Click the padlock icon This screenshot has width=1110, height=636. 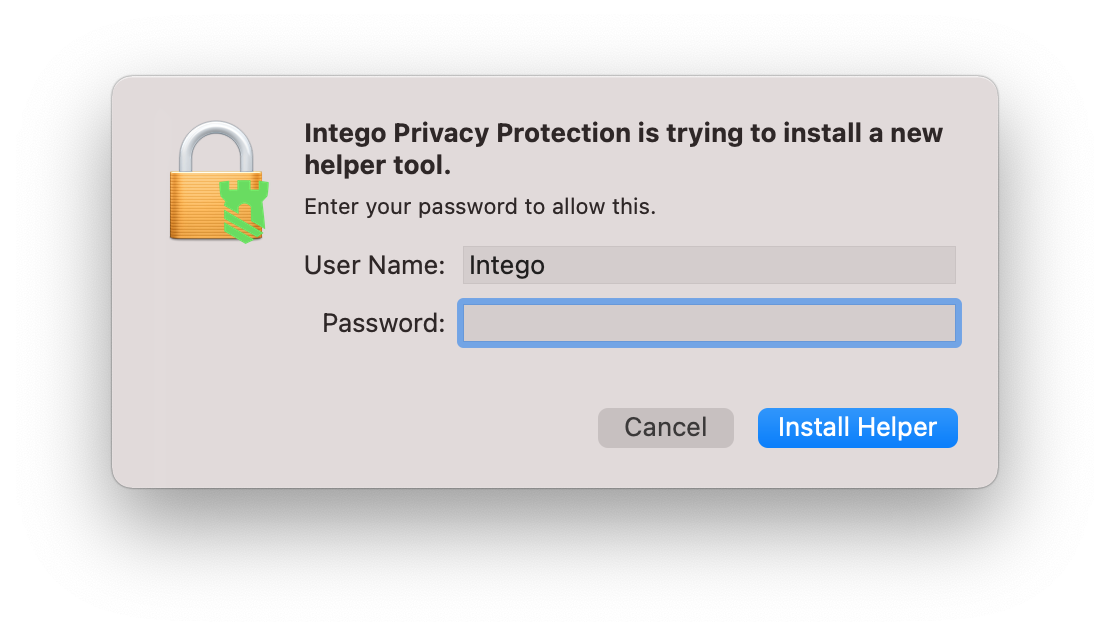coord(218,181)
